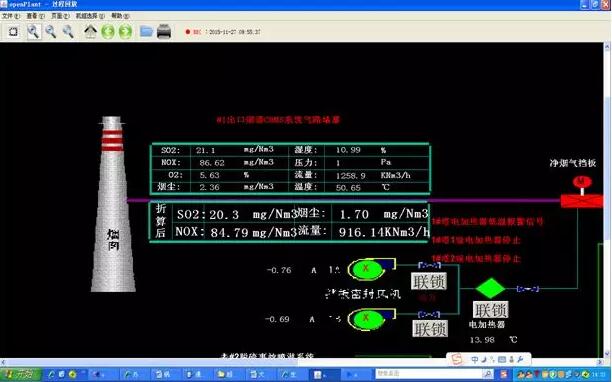Image resolution: width=612 pixels, height=382 pixels.
Task: Open the 文件 menu
Action: point(11,16)
